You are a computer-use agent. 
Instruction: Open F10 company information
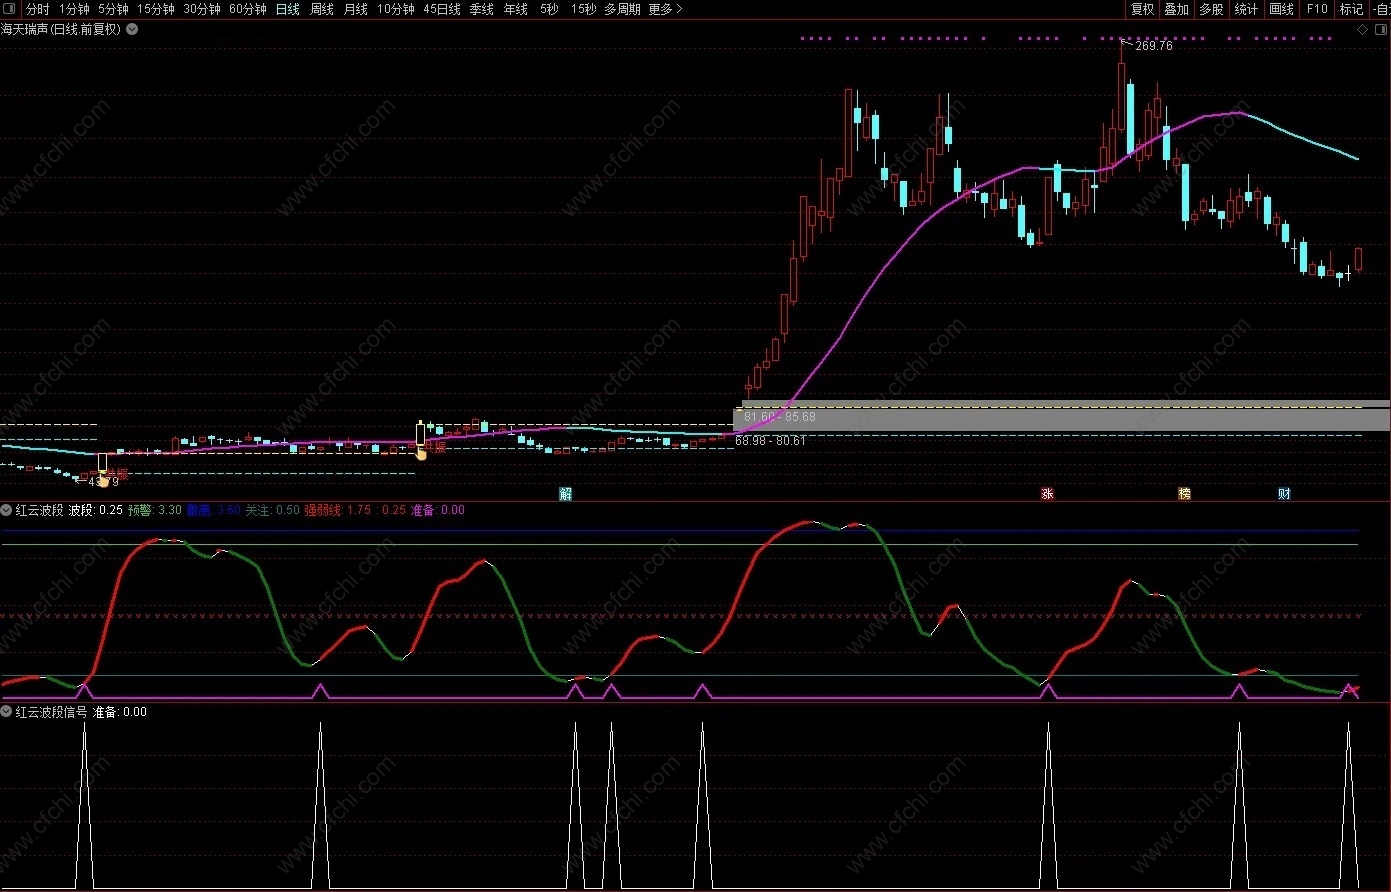(1317, 9)
